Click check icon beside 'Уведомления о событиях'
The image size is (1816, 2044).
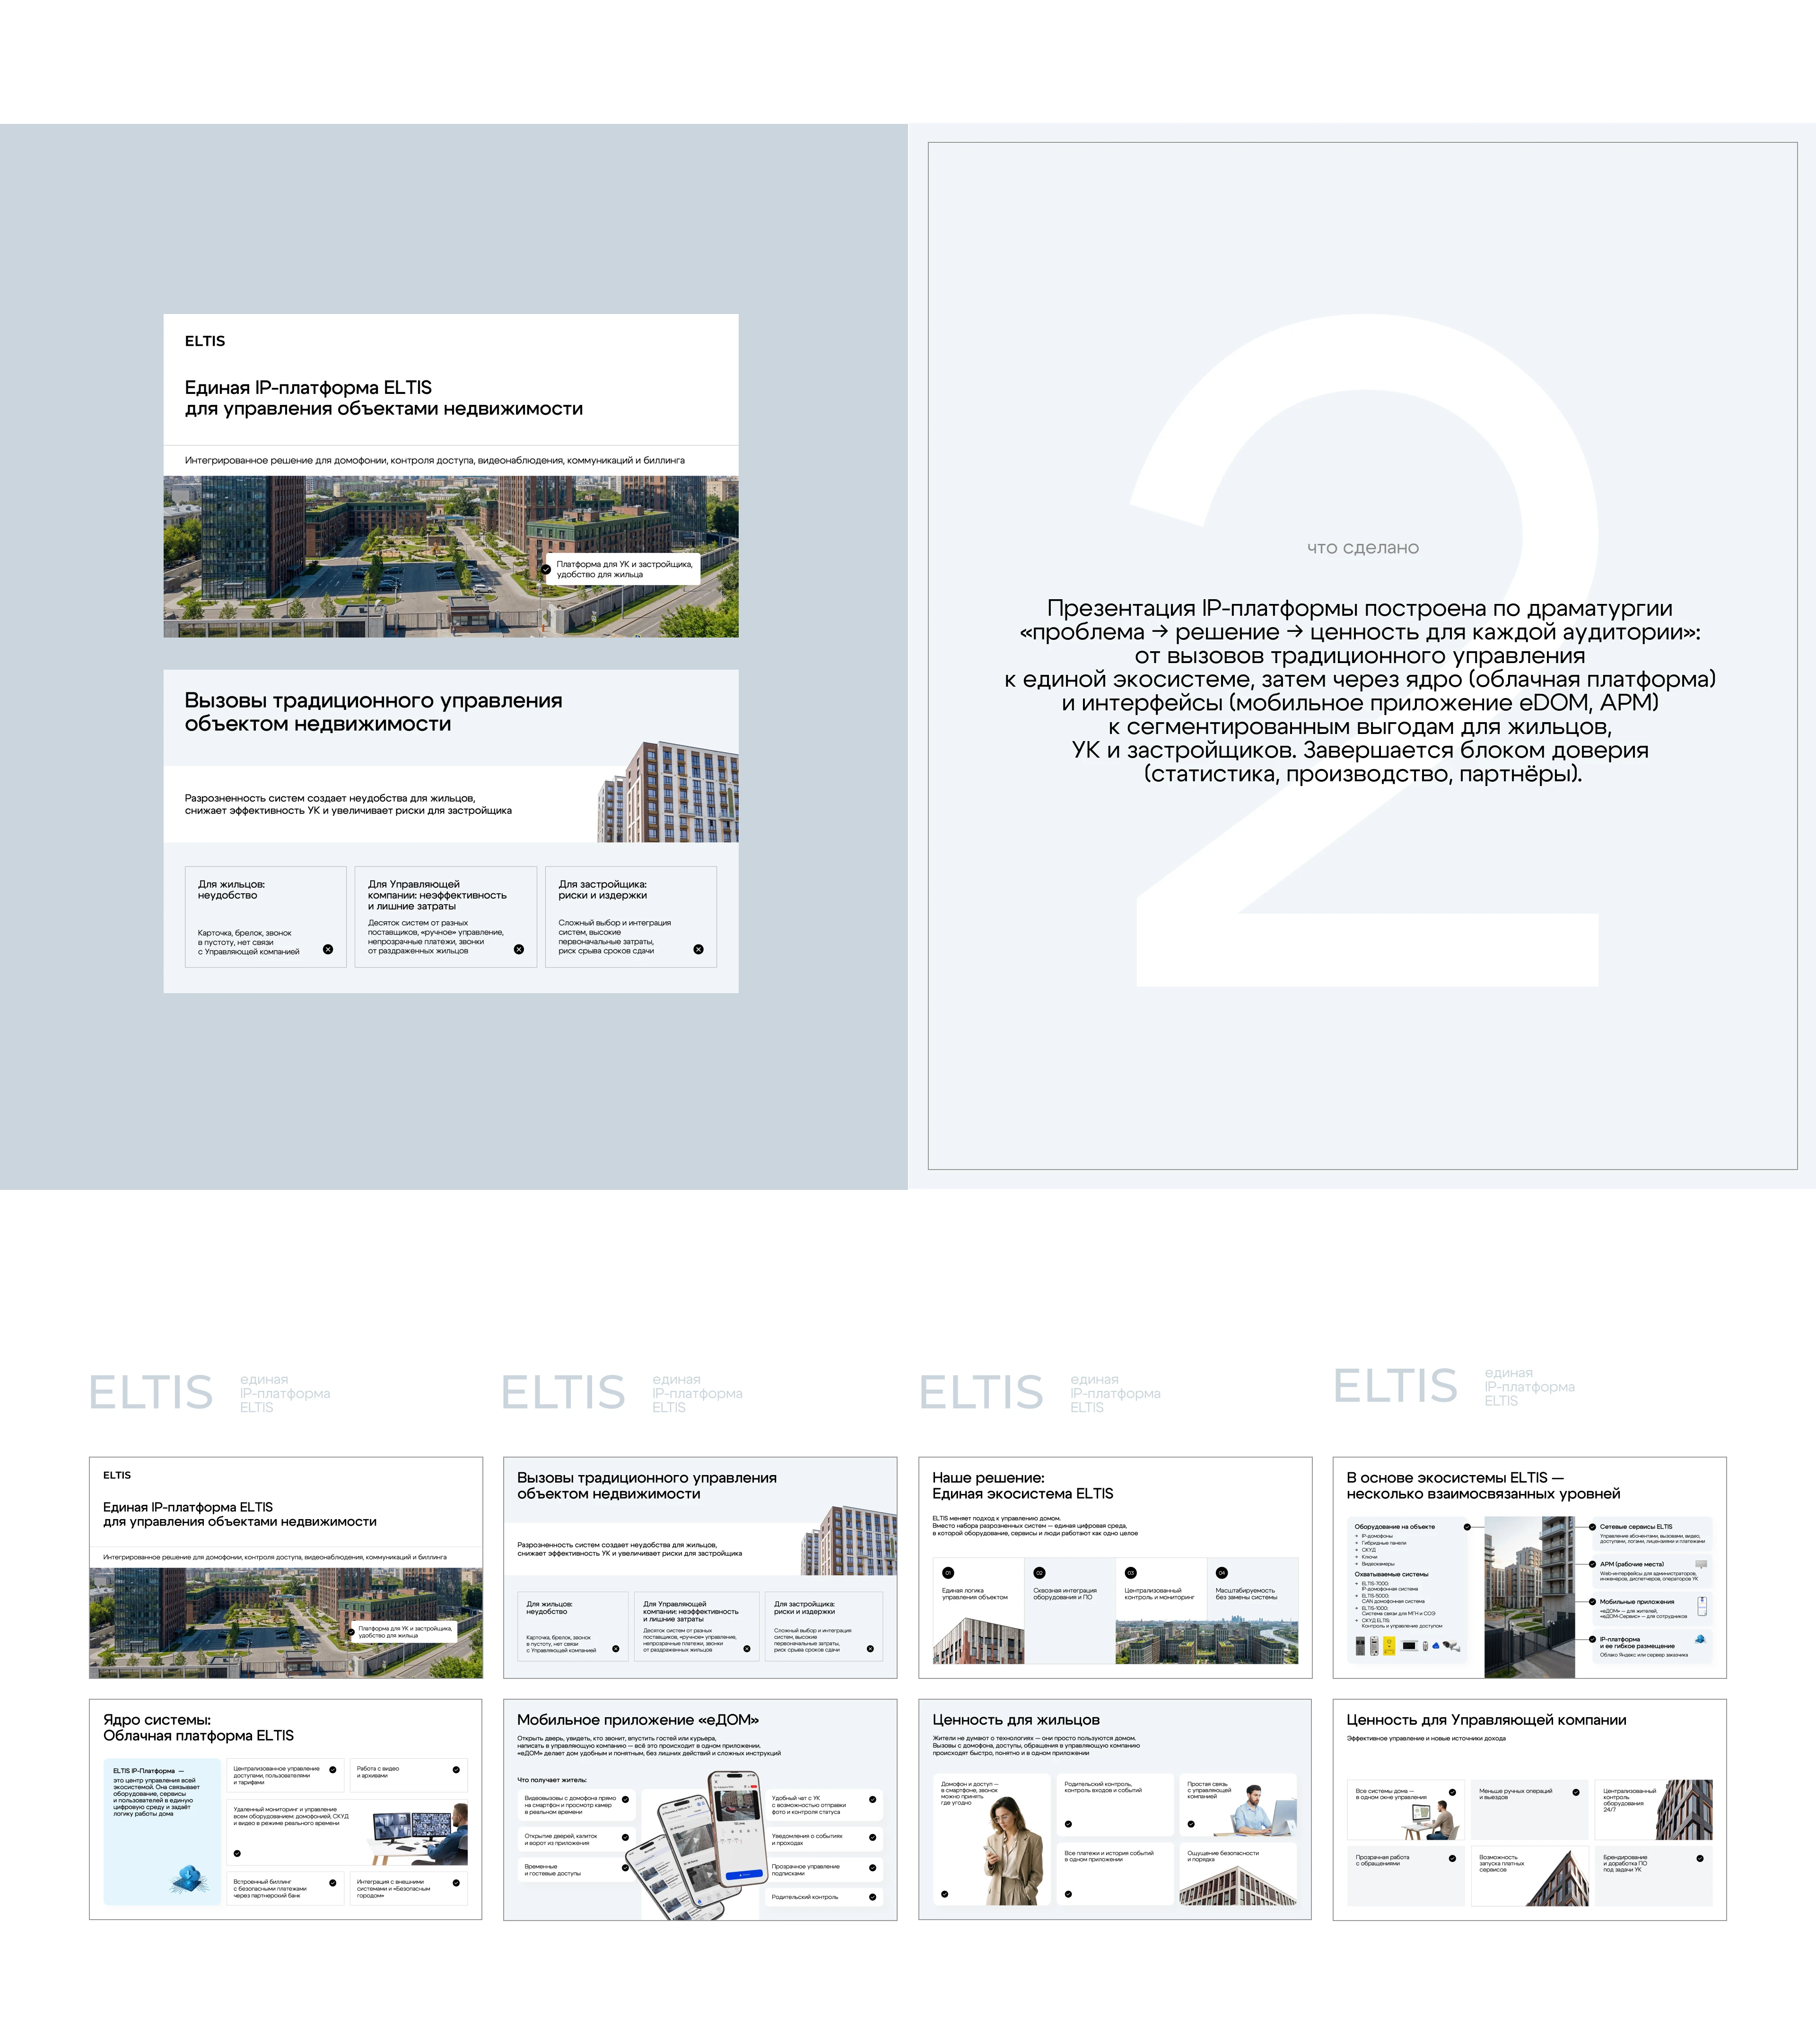[x=873, y=1837]
